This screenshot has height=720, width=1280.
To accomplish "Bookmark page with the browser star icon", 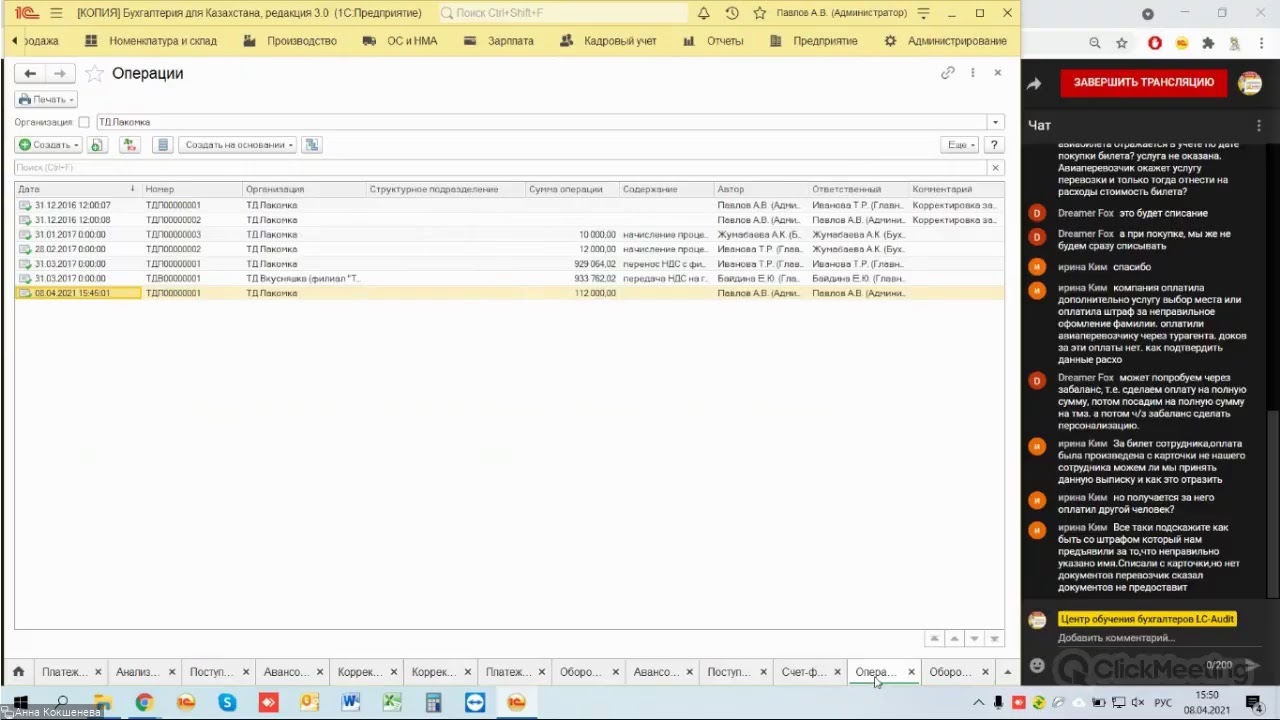I will click(x=1122, y=43).
